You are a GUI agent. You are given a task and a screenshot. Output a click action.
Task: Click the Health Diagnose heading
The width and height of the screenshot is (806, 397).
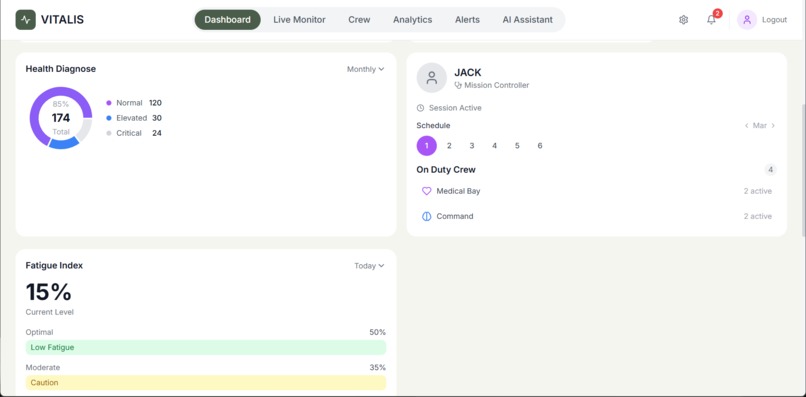61,69
